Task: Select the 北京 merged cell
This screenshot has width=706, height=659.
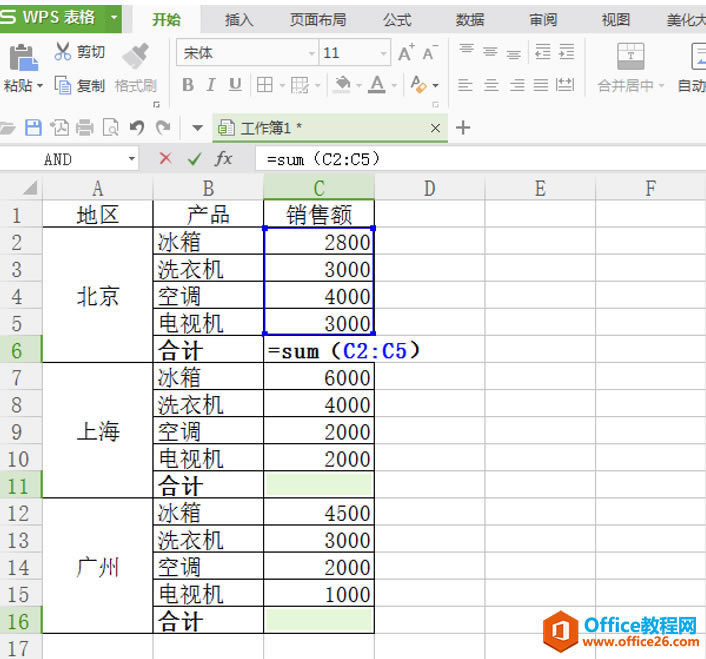Action: coord(98,295)
